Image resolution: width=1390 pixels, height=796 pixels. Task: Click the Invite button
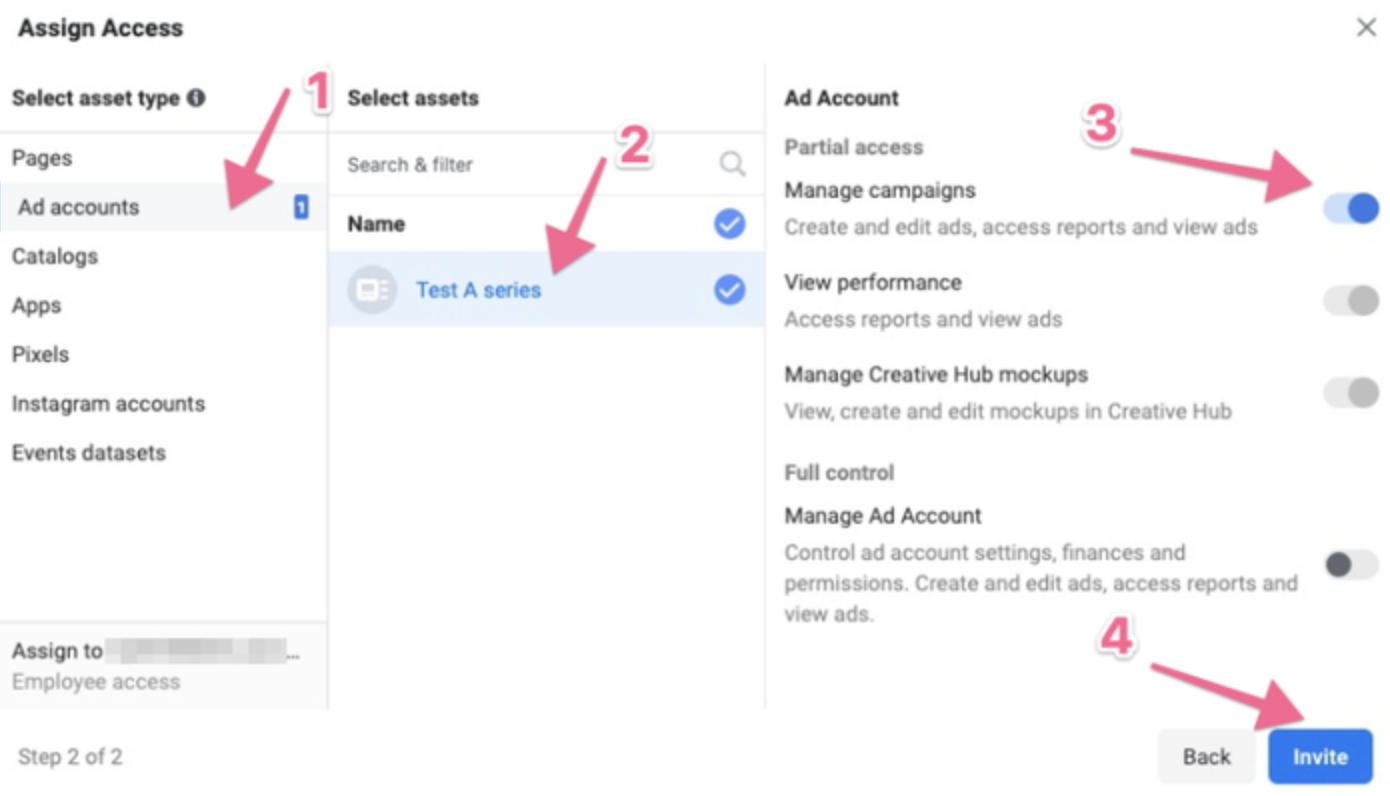click(x=1320, y=756)
